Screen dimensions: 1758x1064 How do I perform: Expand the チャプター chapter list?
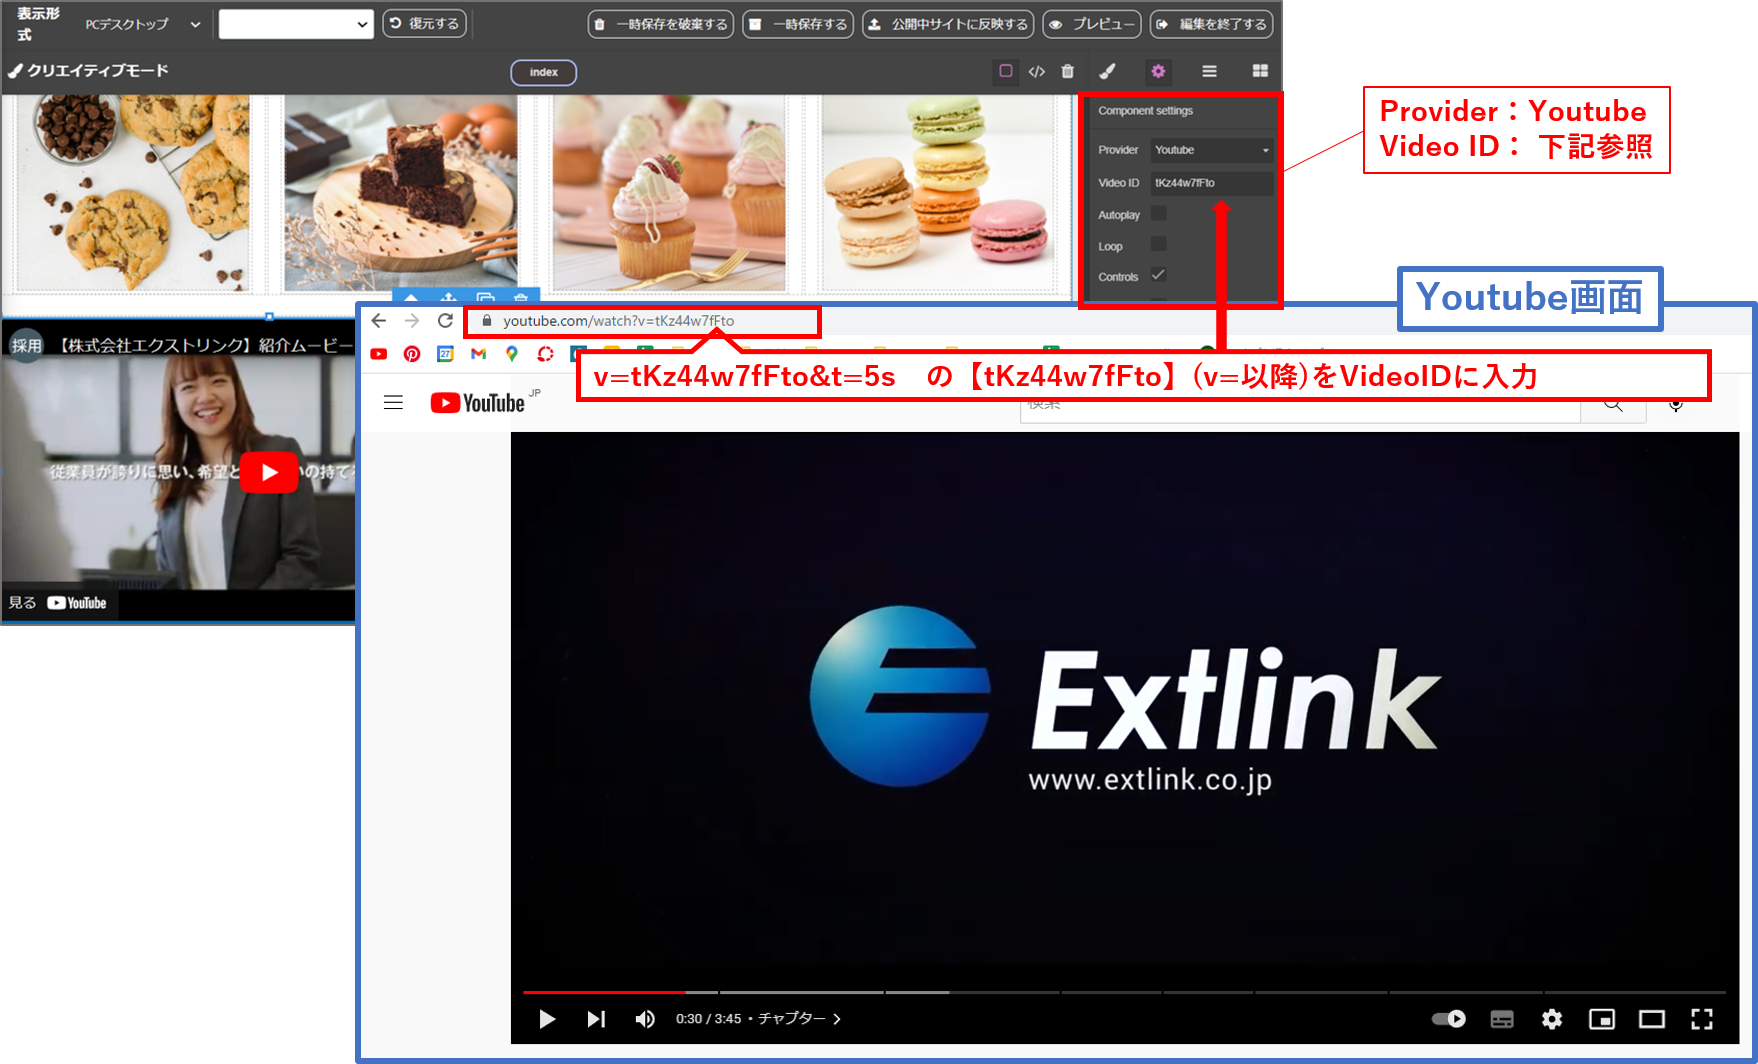point(799,1019)
